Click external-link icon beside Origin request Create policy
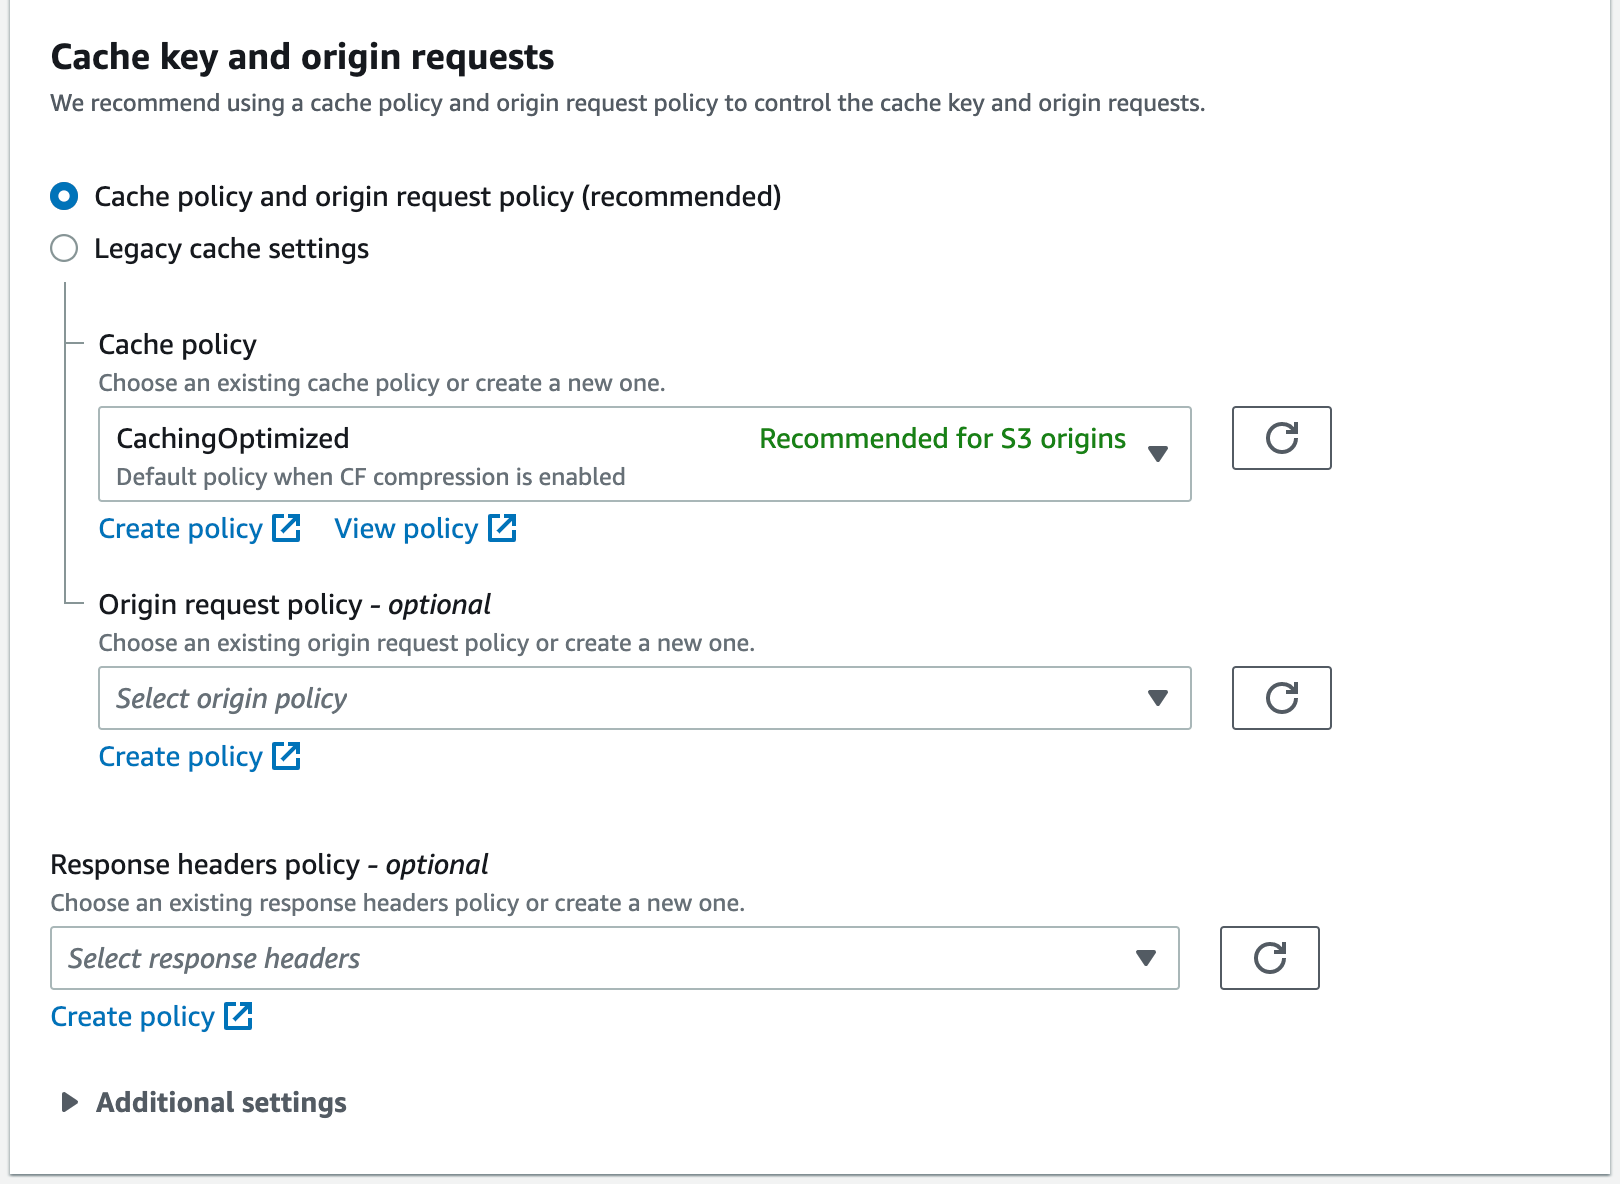This screenshot has height=1184, width=1620. pyautogui.click(x=287, y=756)
